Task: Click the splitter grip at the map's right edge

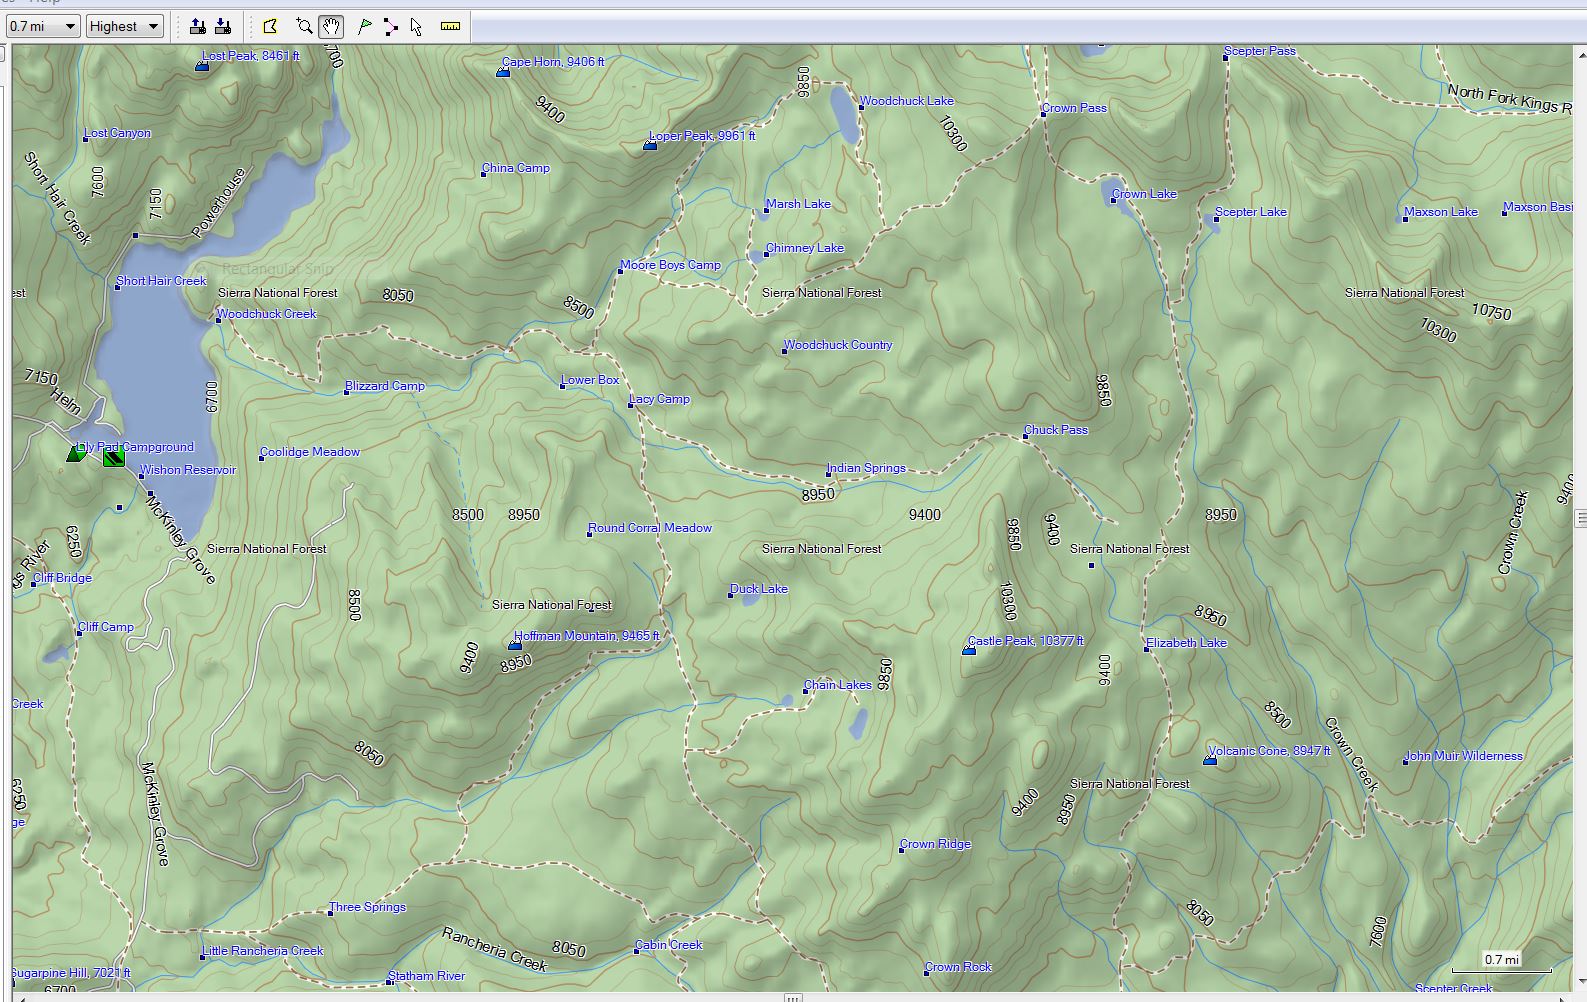Action: point(1580,518)
